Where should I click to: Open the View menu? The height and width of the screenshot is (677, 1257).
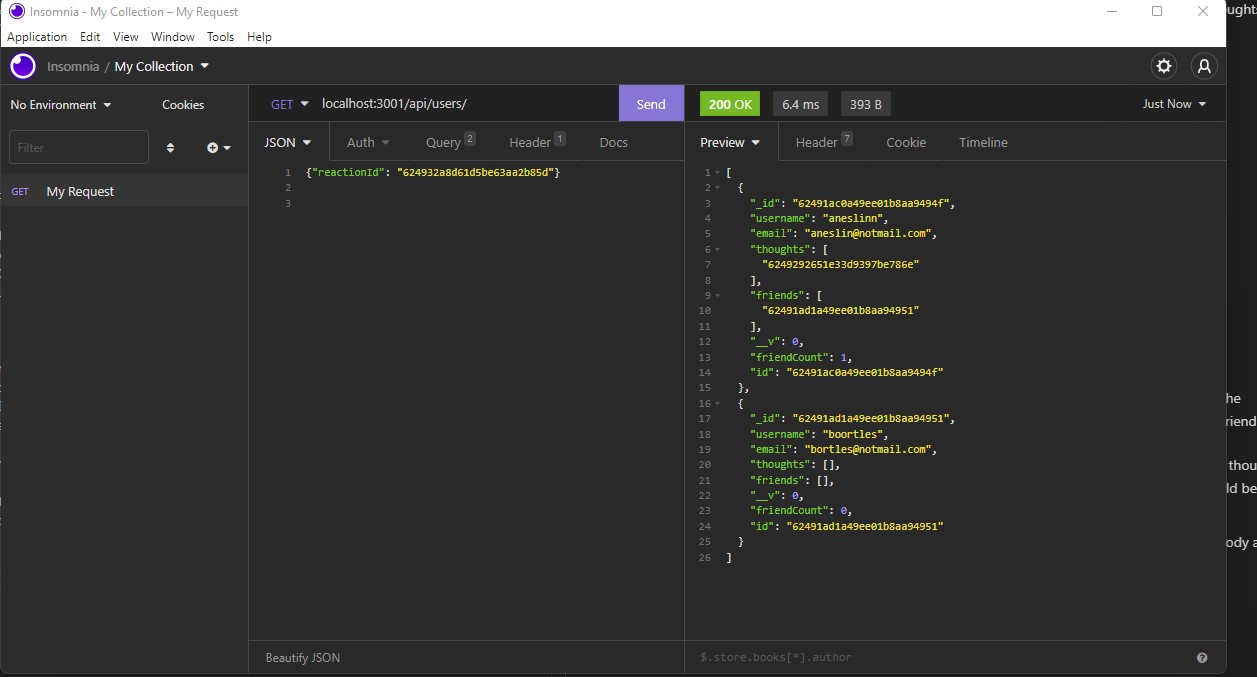(x=126, y=37)
